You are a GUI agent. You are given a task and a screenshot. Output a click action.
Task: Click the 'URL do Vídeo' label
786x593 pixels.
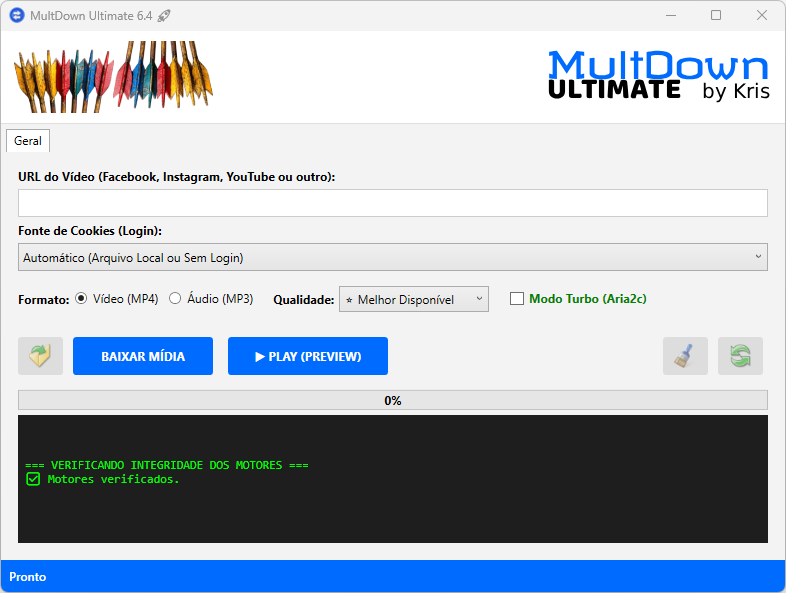click(176, 177)
